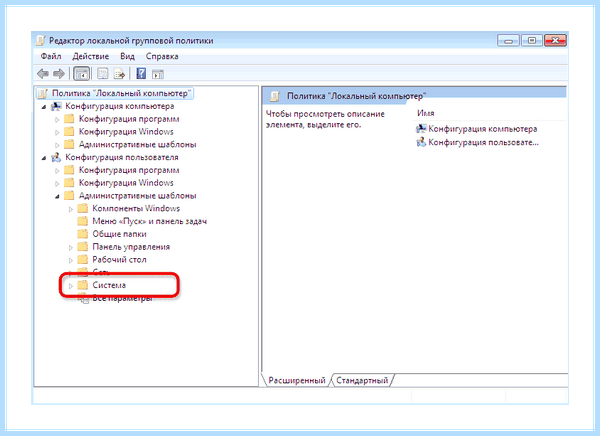The width and height of the screenshot is (600, 436).
Task: Select the Система tree item
Action: [x=109, y=285]
